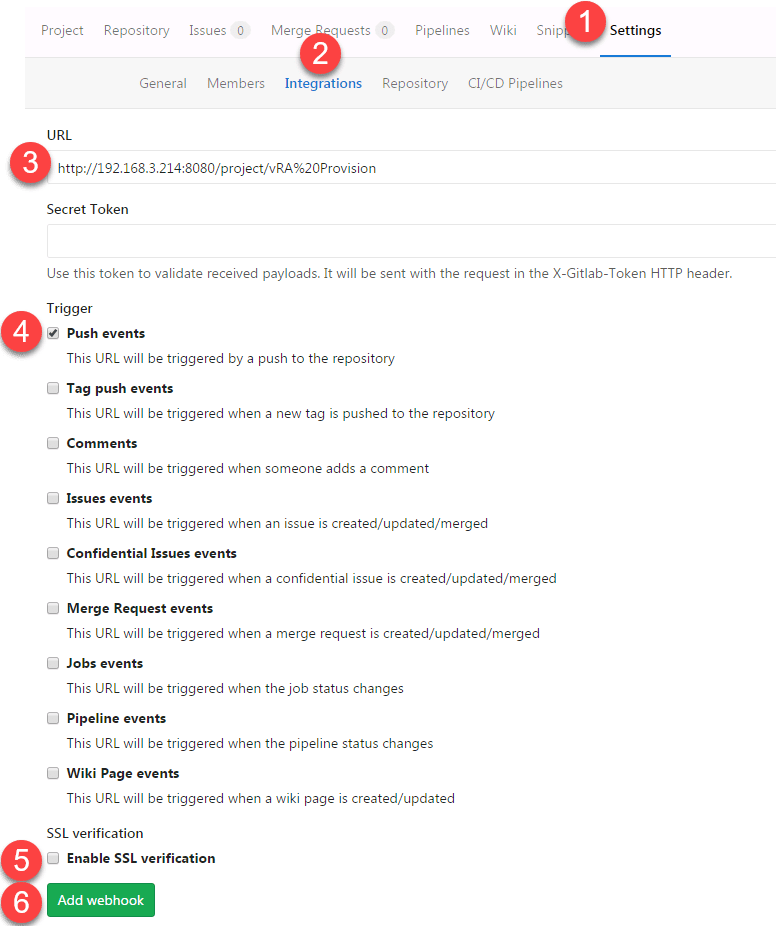Toggle Enable SSL verification checkbox

(x=53, y=858)
